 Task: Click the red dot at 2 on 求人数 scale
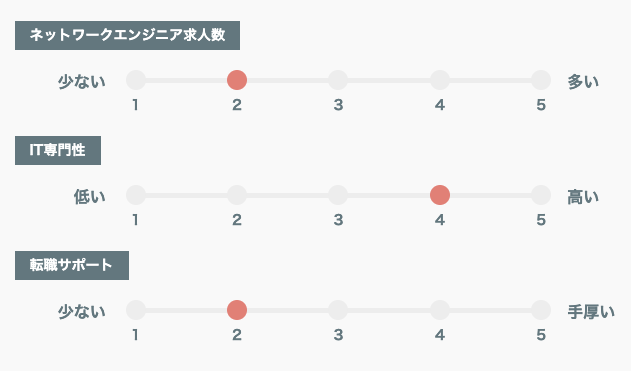pos(237,80)
